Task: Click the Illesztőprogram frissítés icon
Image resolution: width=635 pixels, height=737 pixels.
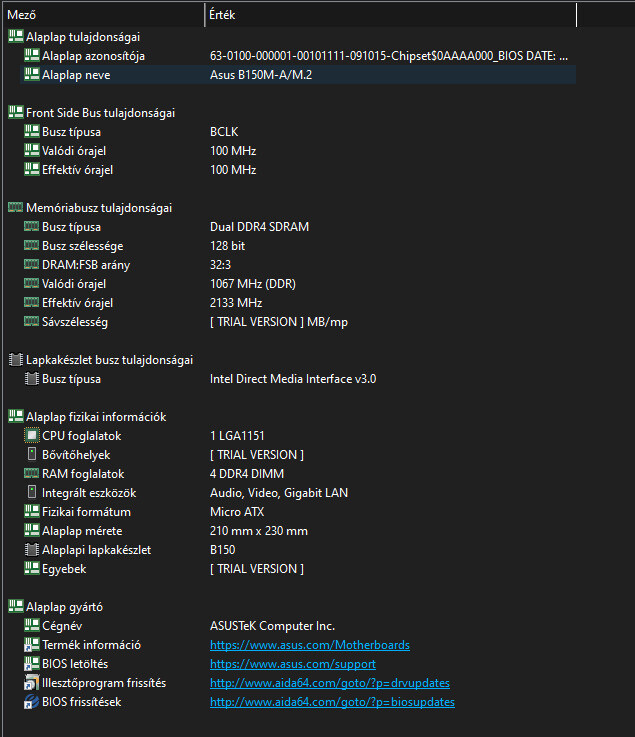Action: point(32,683)
